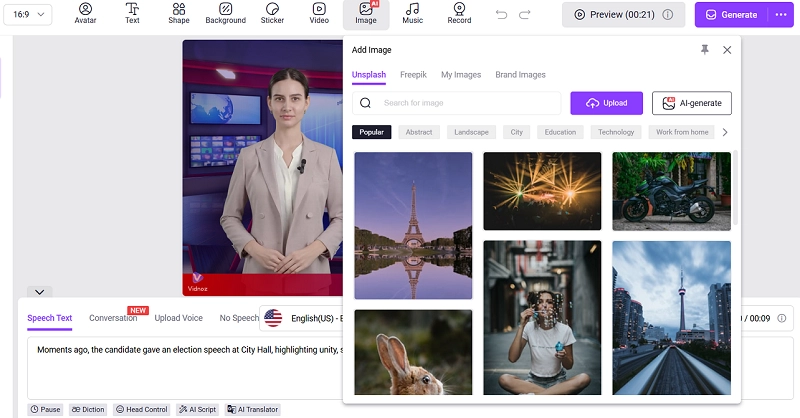Screen dimensions: 800x418
Task: Open the Background tool
Action: click(225, 13)
